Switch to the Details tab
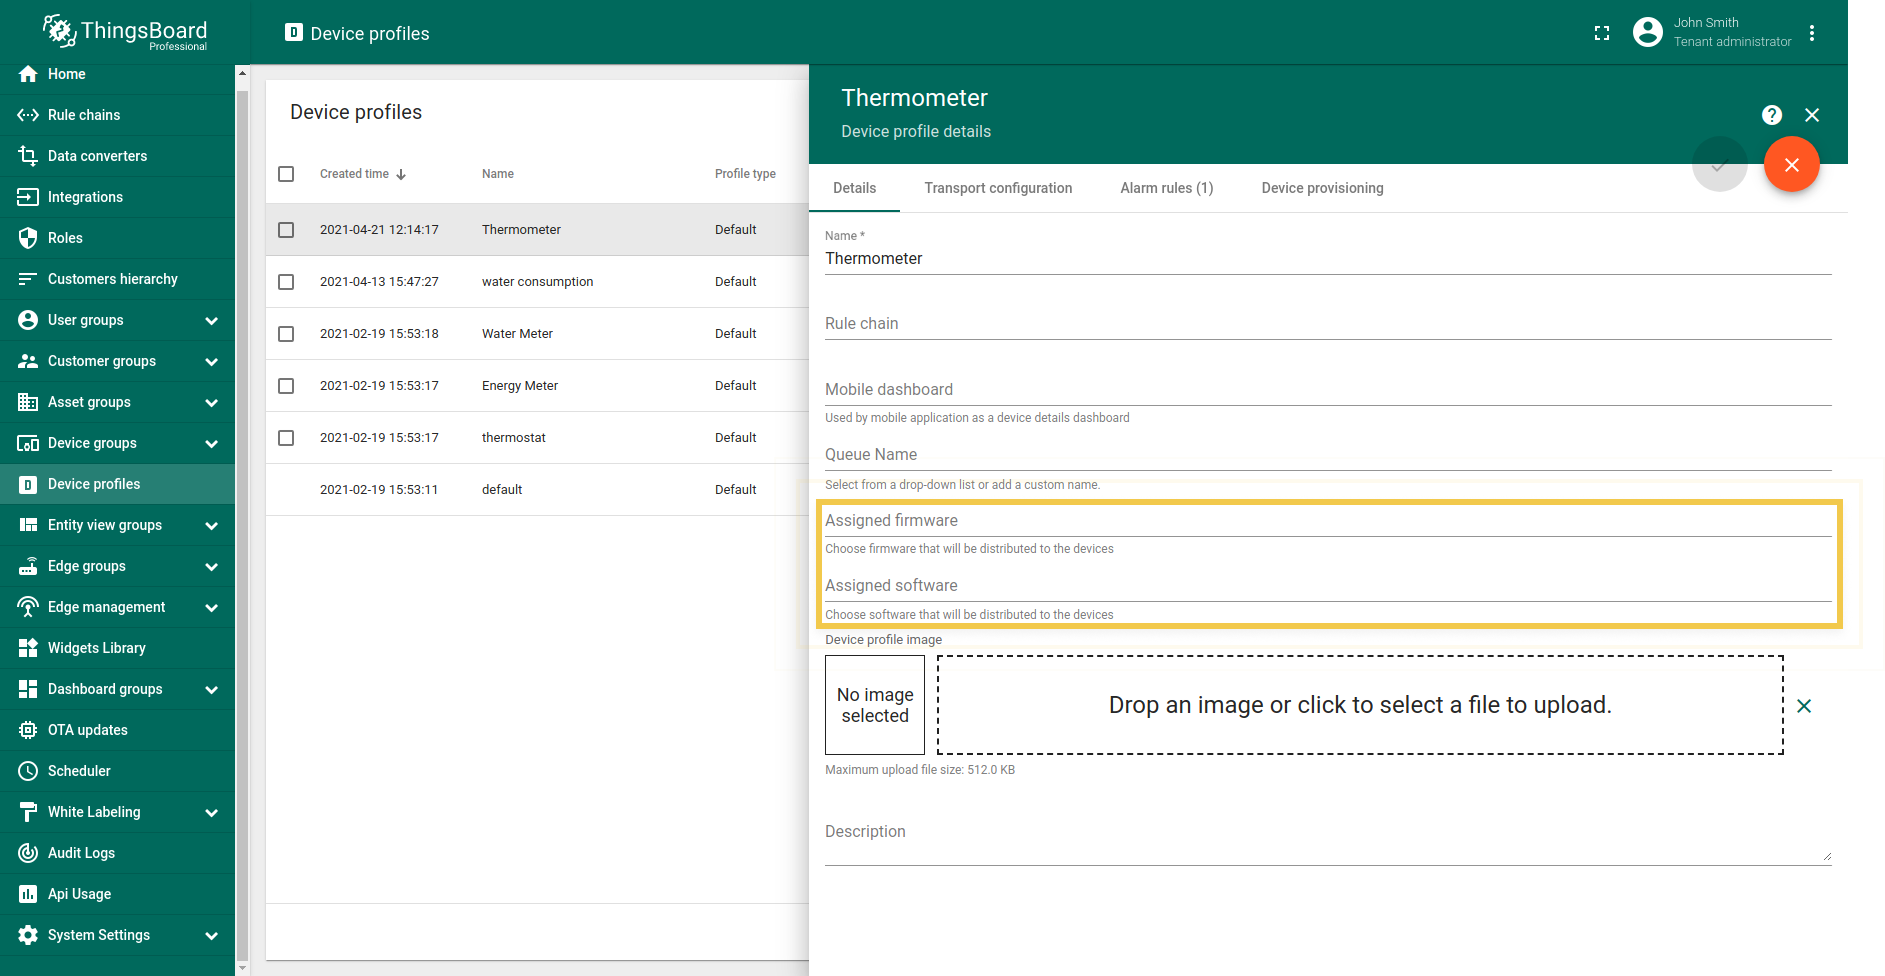Viewport: 1885px width, 976px height. click(854, 188)
